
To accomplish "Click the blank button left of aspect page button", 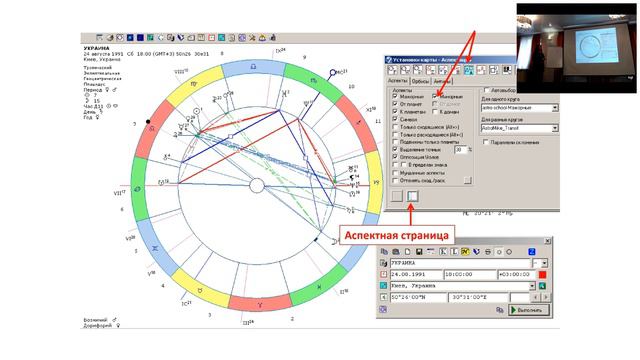I will [397, 196].
